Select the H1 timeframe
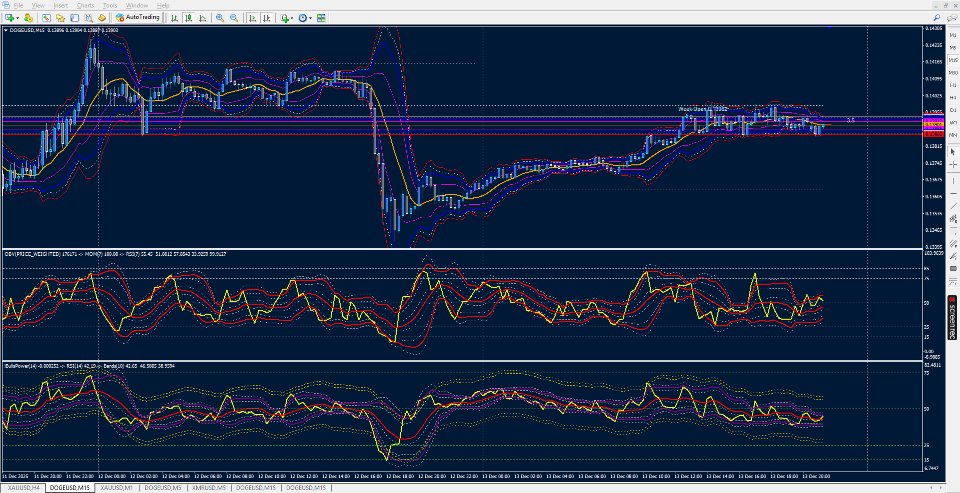This screenshot has height=493, width=960. pos(953,85)
